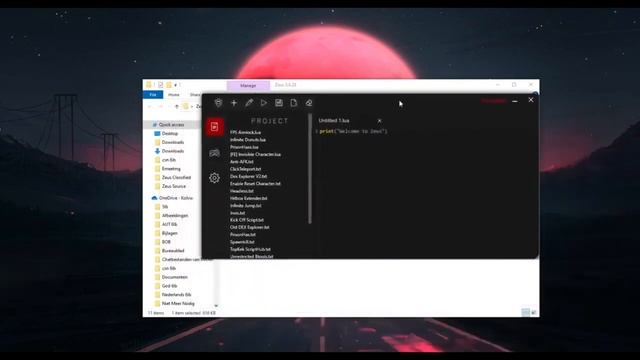Viewport: 640px width, 360px height.
Task: Save the script using the floppy disk icon
Action: point(279,103)
